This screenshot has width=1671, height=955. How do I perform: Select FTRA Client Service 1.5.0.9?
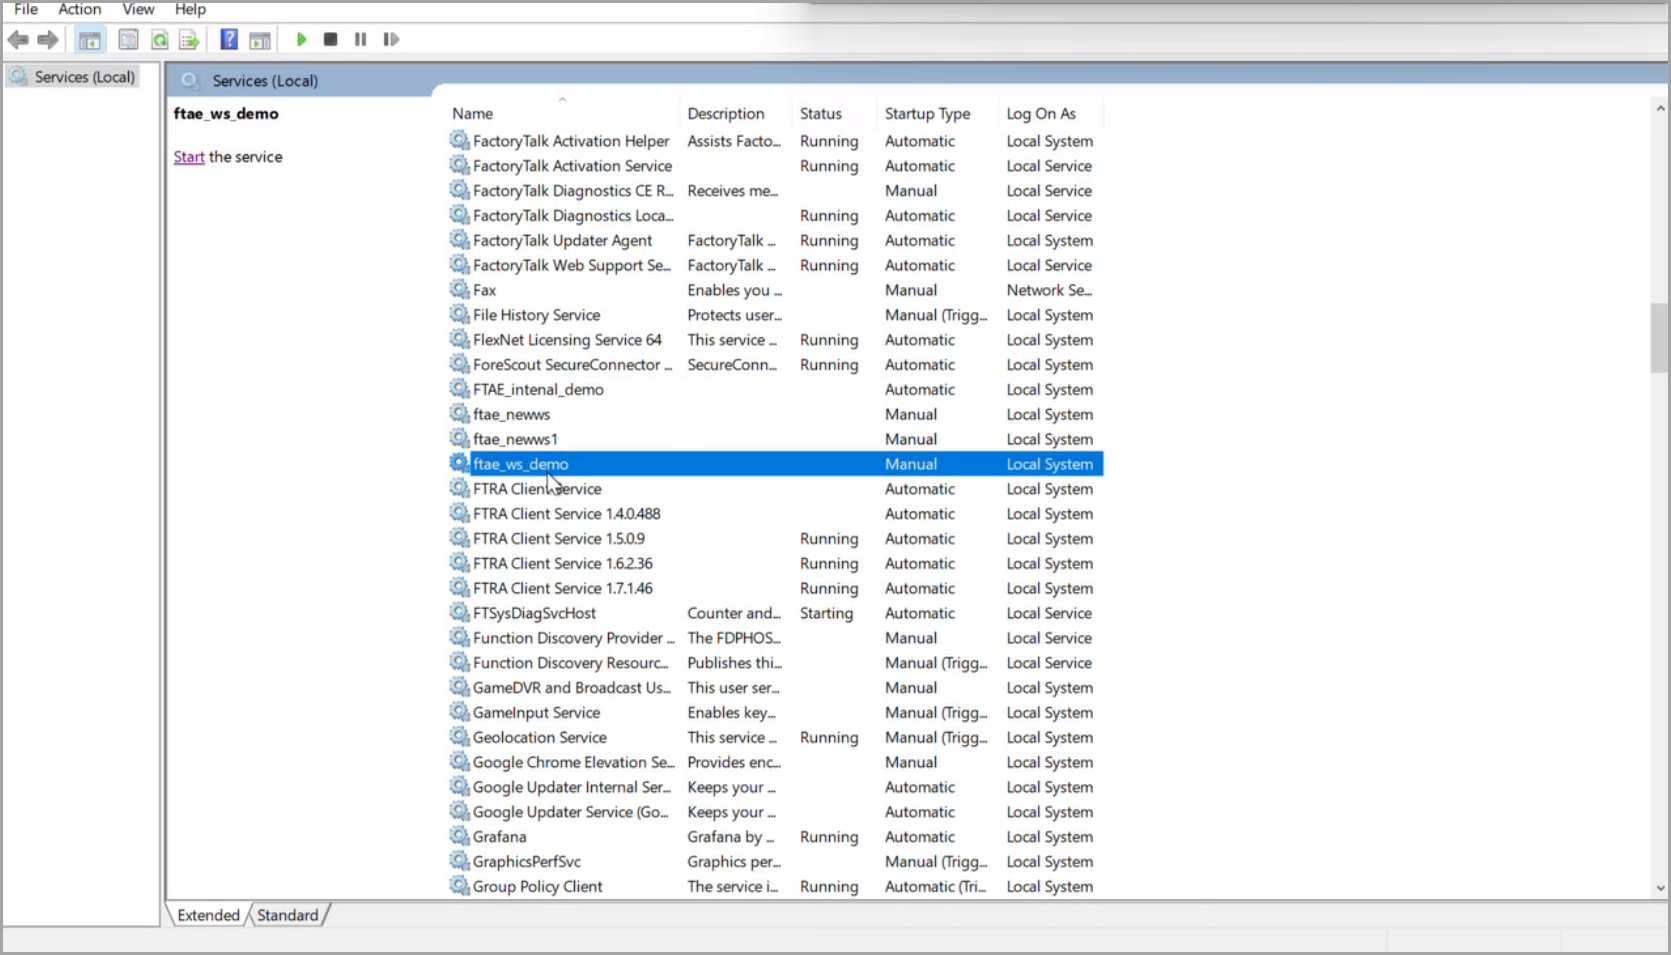775,539
